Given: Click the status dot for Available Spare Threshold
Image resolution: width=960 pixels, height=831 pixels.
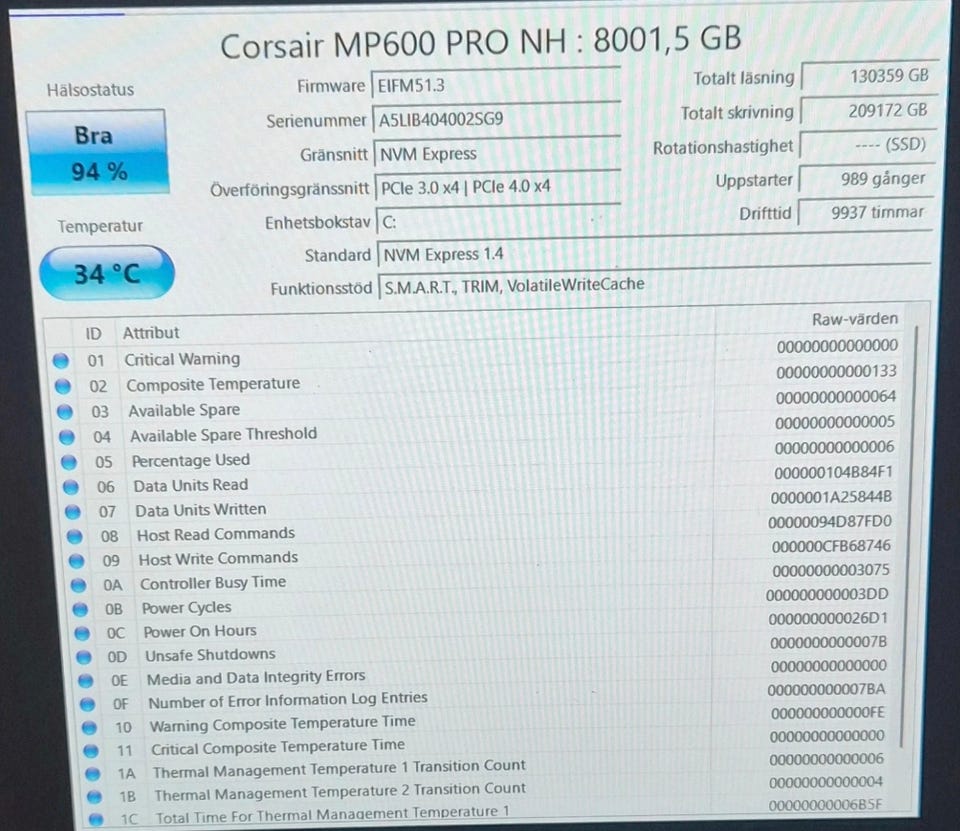Looking at the screenshot, I should 66,437.
